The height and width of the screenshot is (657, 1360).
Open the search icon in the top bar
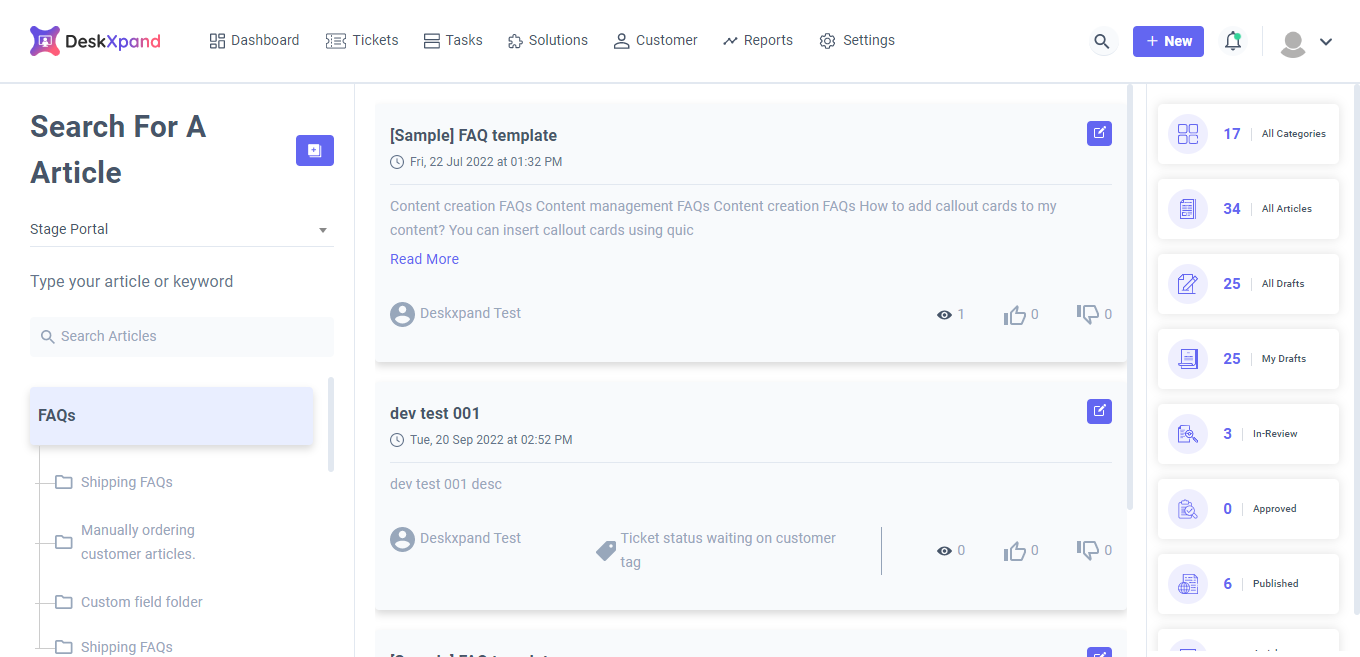(x=1102, y=42)
